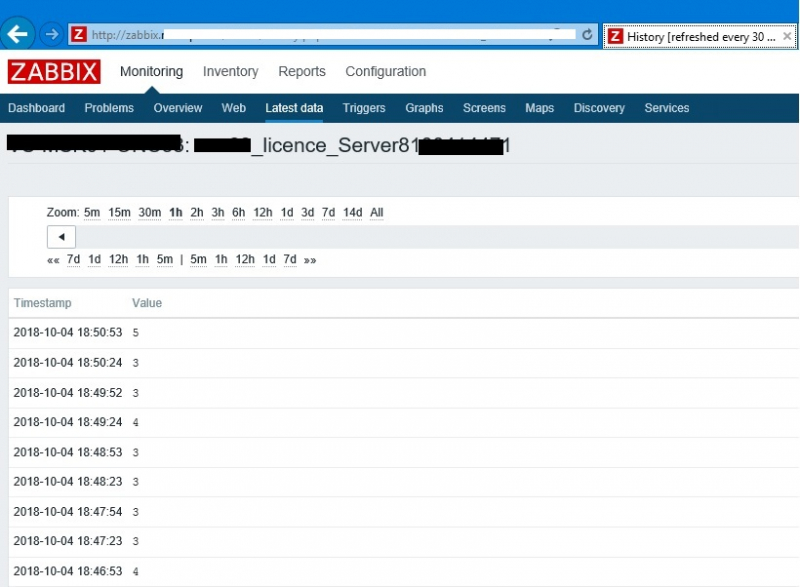Click the ZABBIX logo
This screenshot has height=587, width=800.
[x=54, y=72]
